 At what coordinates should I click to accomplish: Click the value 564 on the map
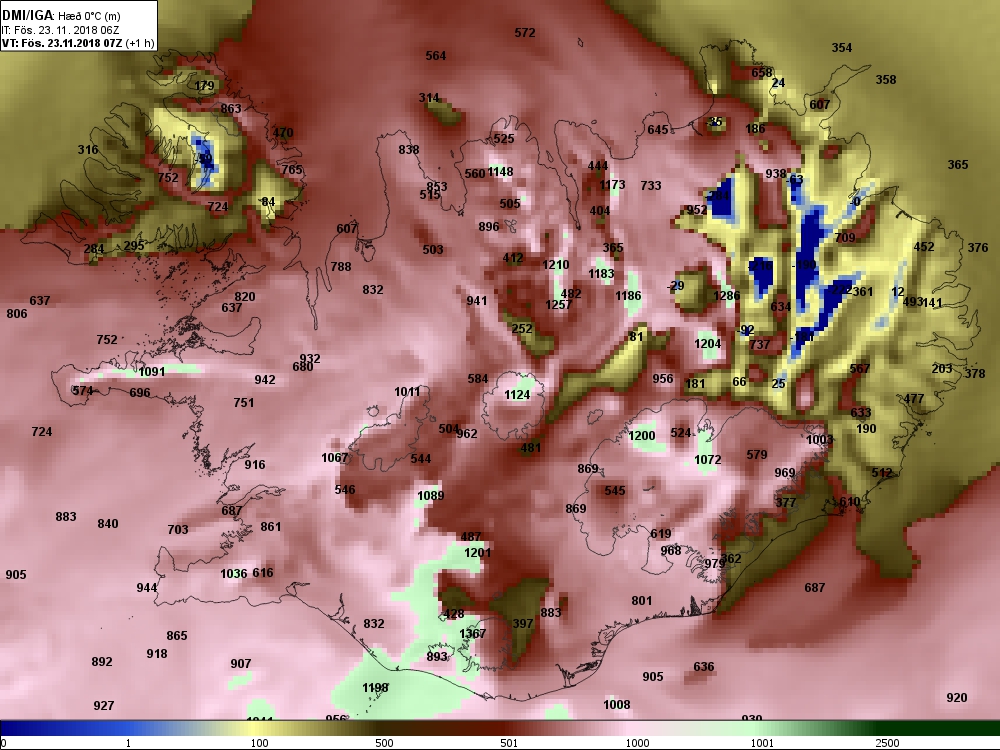click(x=436, y=55)
